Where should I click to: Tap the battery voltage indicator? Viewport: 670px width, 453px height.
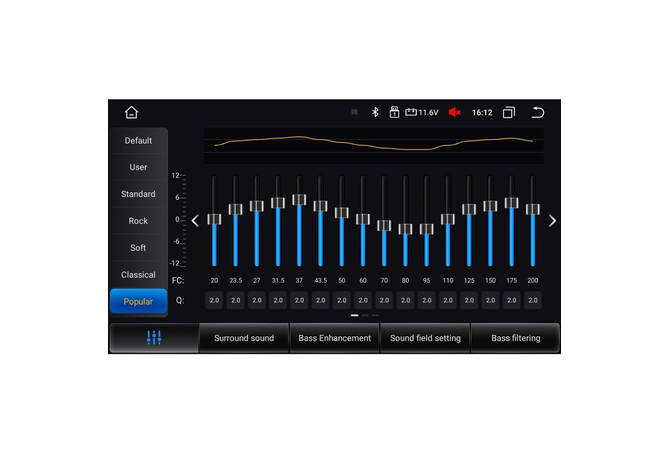[421, 112]
